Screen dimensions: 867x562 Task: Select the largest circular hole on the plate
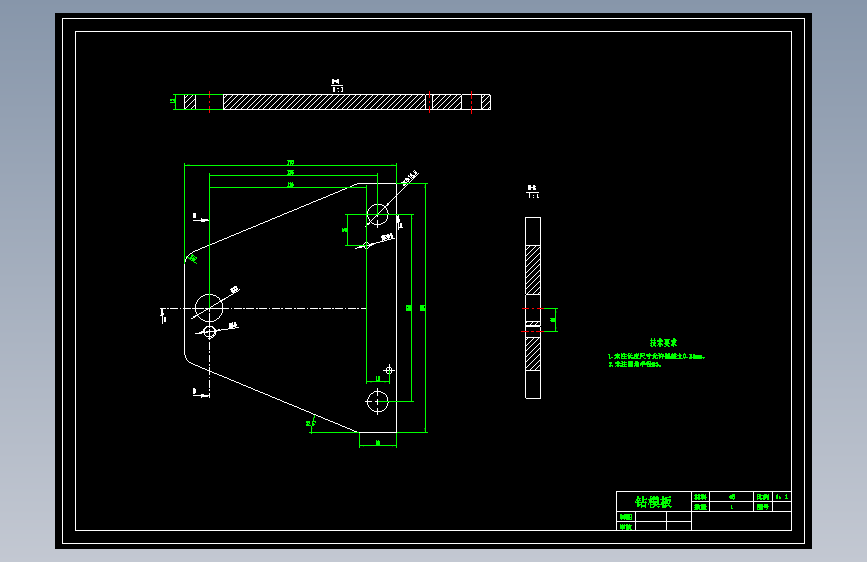pyautogui.click(x=209, y=308)
